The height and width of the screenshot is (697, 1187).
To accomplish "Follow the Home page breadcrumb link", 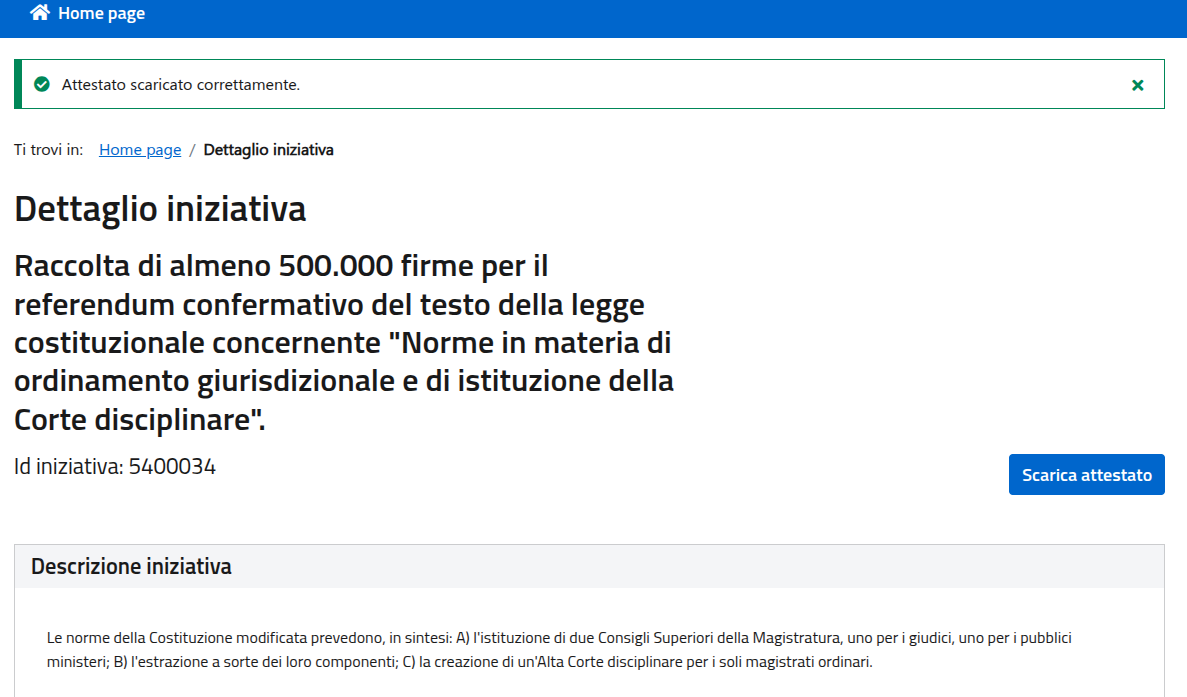I will pos(140,150).
